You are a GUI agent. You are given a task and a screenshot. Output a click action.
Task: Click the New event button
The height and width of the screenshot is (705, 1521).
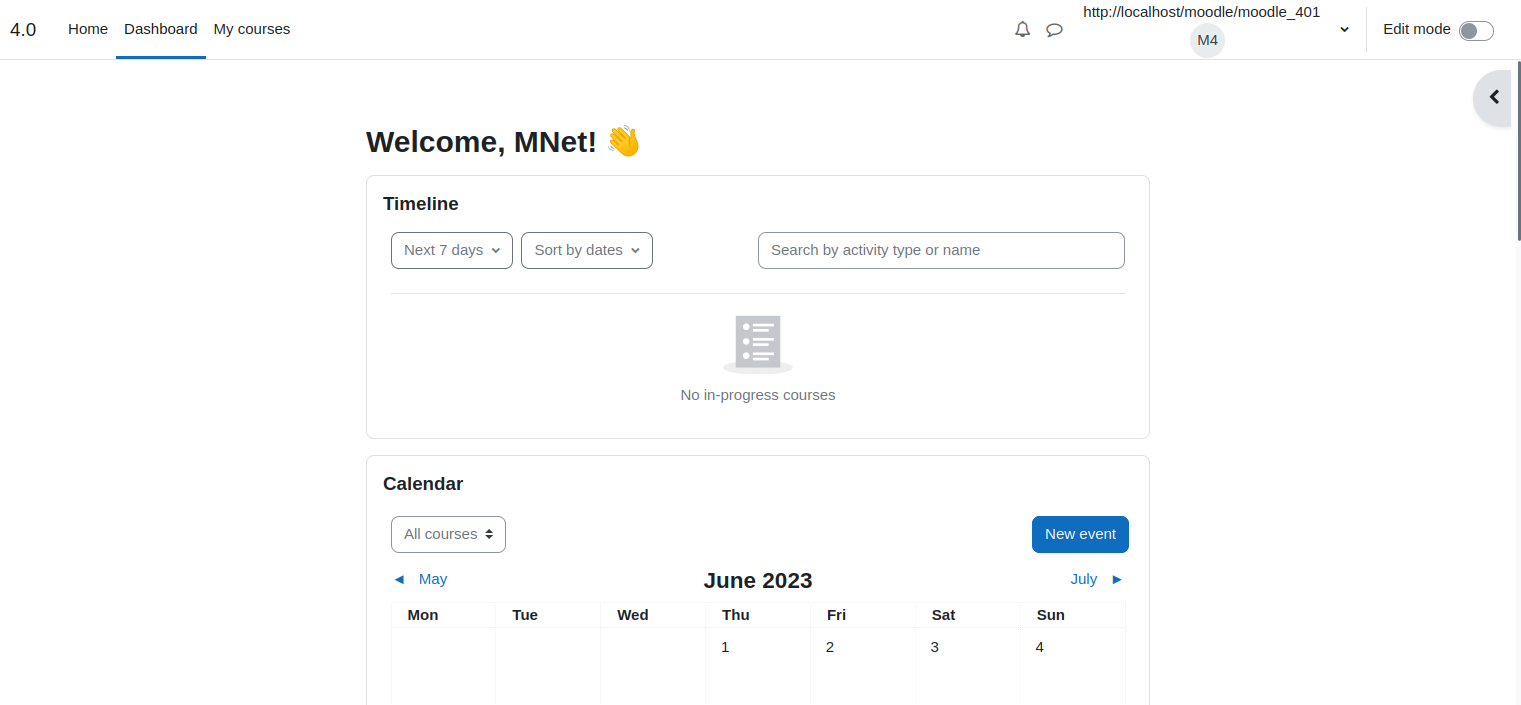coord(1080,534)
